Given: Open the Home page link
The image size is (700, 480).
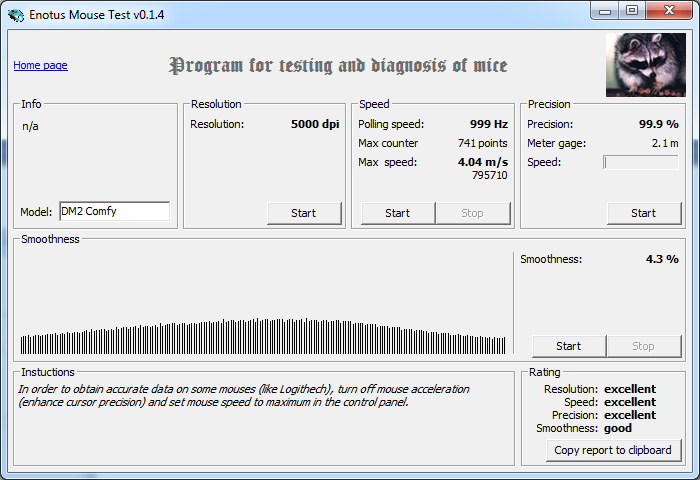Looking at the screenshot, I should (x=40, y=65).
